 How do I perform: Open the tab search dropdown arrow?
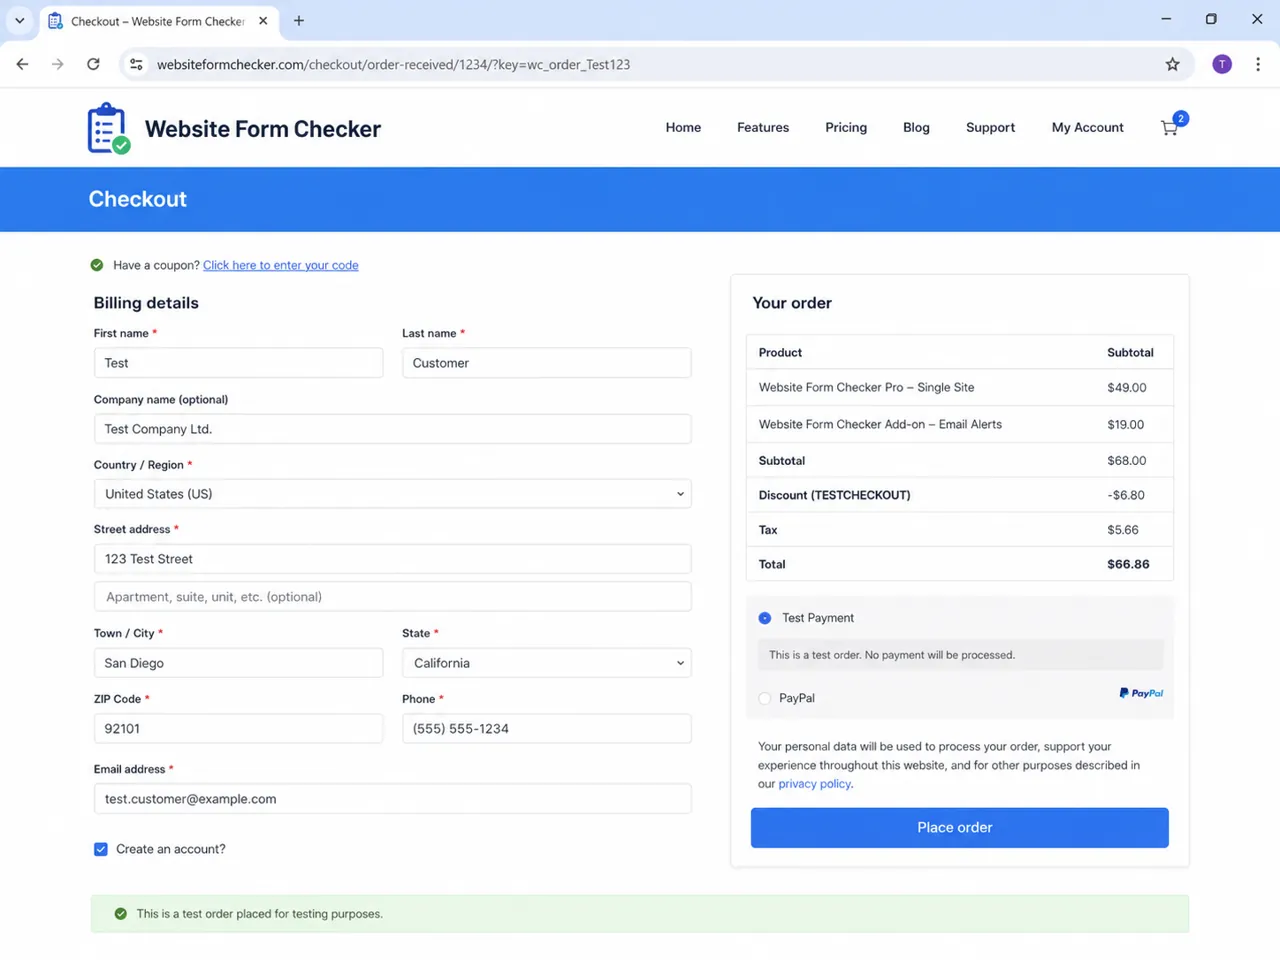click(x=19, y=20)
